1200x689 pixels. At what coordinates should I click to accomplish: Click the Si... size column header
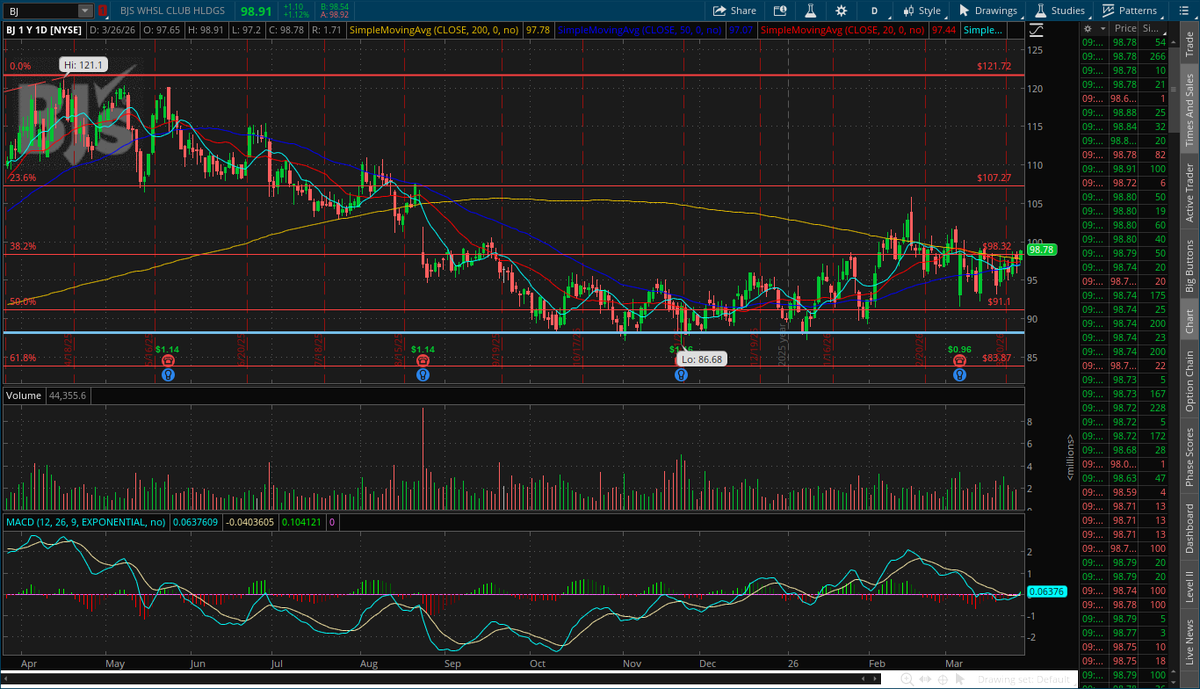point(1153,30)
